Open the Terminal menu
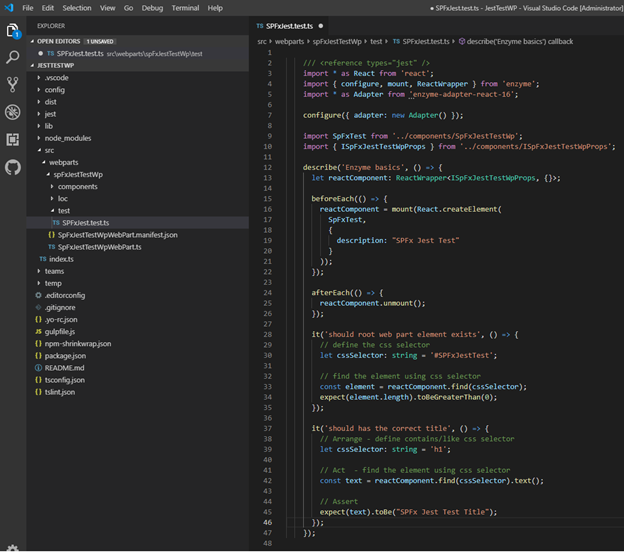Viewport: 624px width, 560px height. click(185, 7)
